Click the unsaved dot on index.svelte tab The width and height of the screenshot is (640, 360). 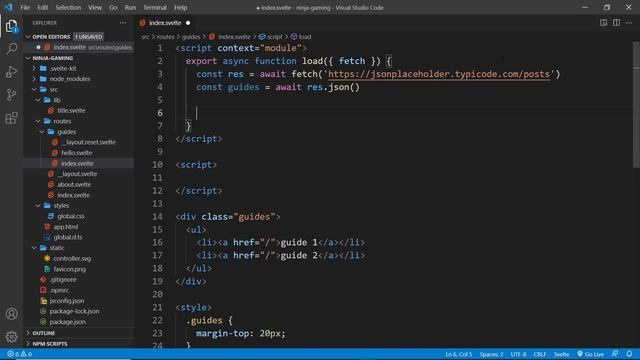(x=188, y=23)
